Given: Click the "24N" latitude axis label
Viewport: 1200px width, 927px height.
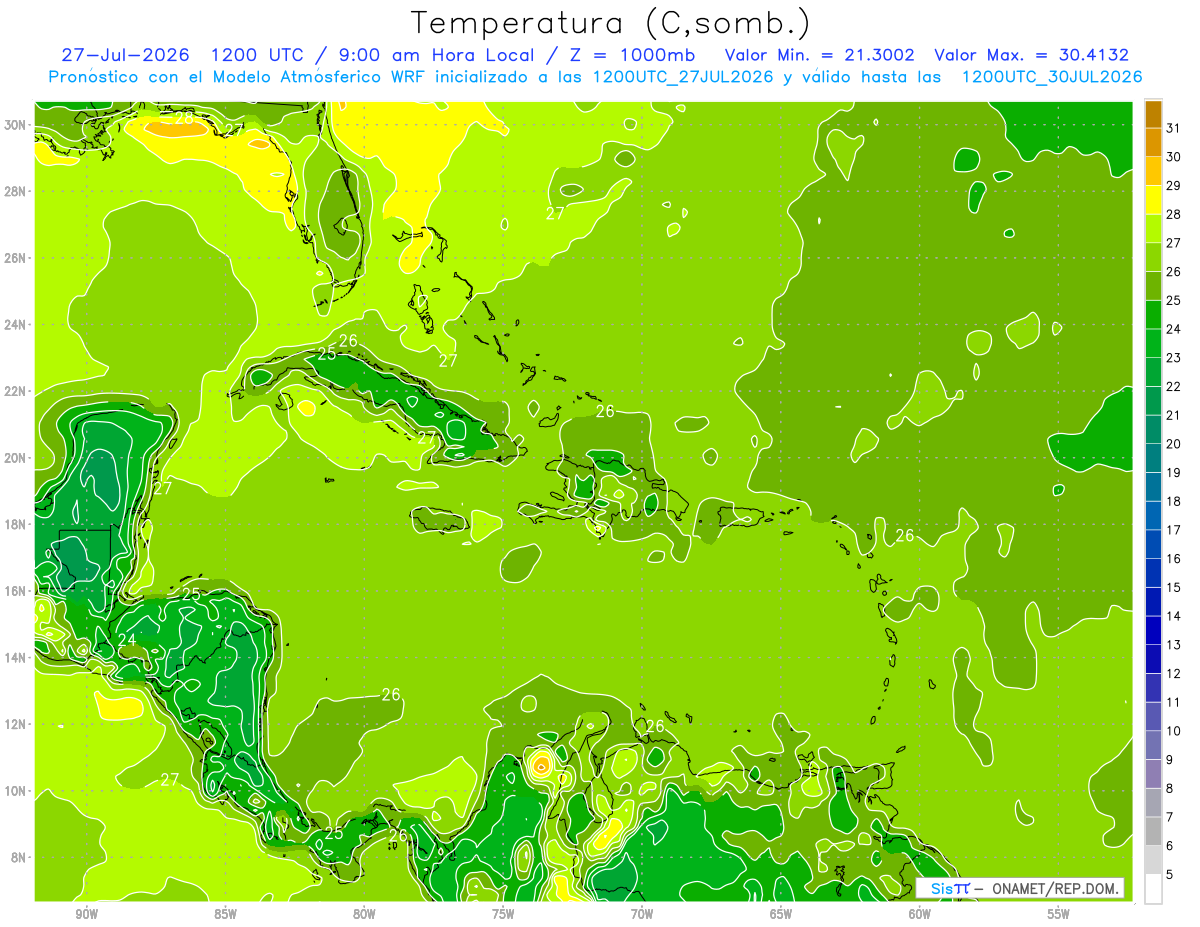Looking at the screenshot, I should 15,325.
